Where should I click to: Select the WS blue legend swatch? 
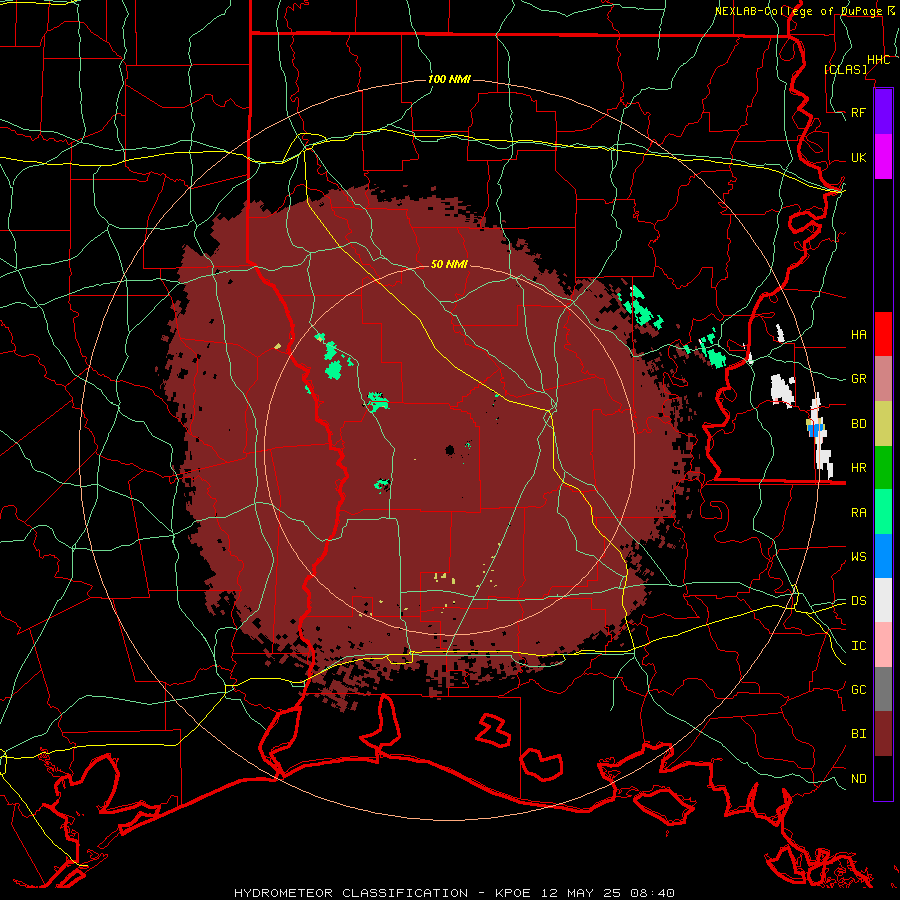point(883,556)
